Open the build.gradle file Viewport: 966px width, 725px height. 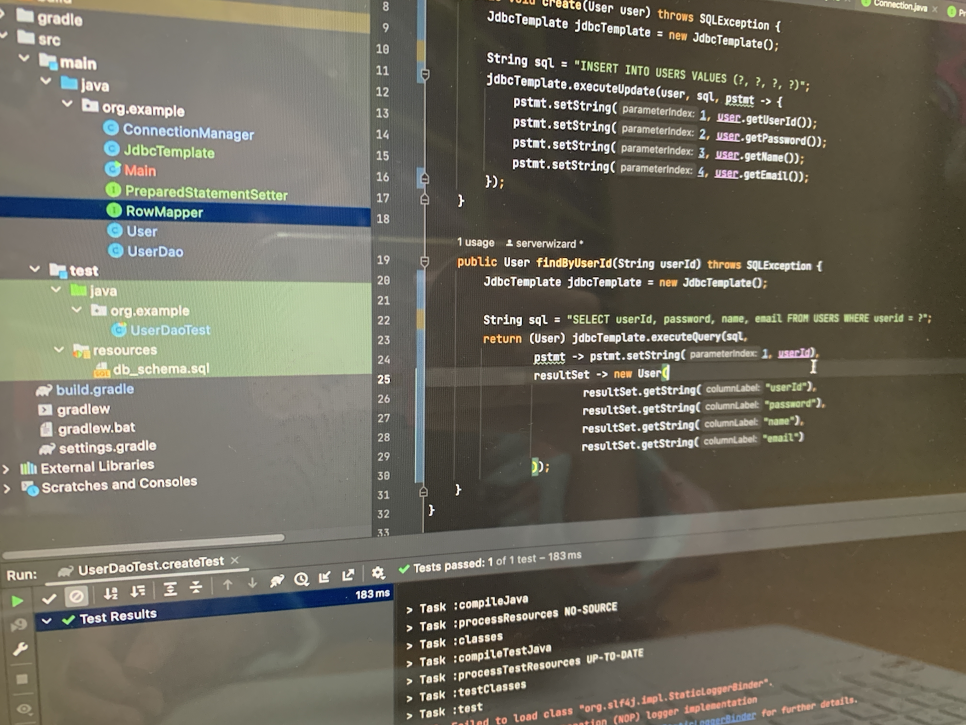pyautogui.click(x=95, y=389)
